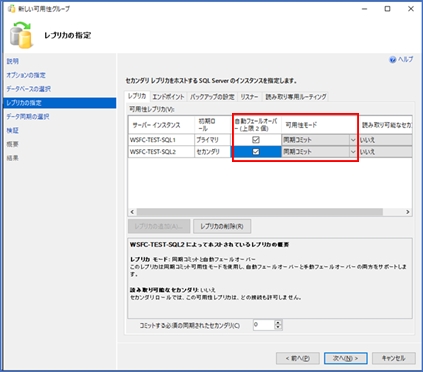Click the 初期ロール column header
423x372 pixels.
pyautogui.click(x=213, y=125)
